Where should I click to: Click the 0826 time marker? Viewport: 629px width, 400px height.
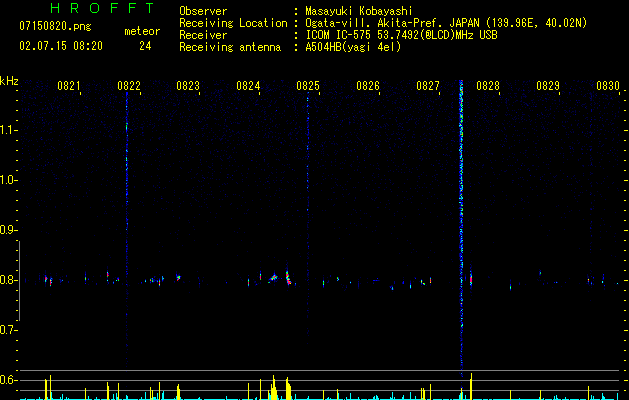pos(368,86)
